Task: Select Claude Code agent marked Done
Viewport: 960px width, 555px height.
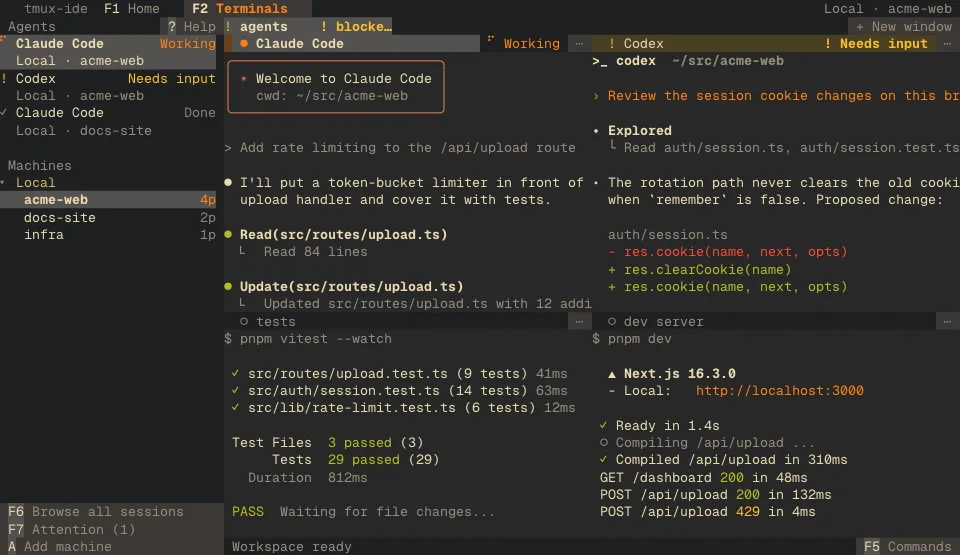Action: [108, 121]
